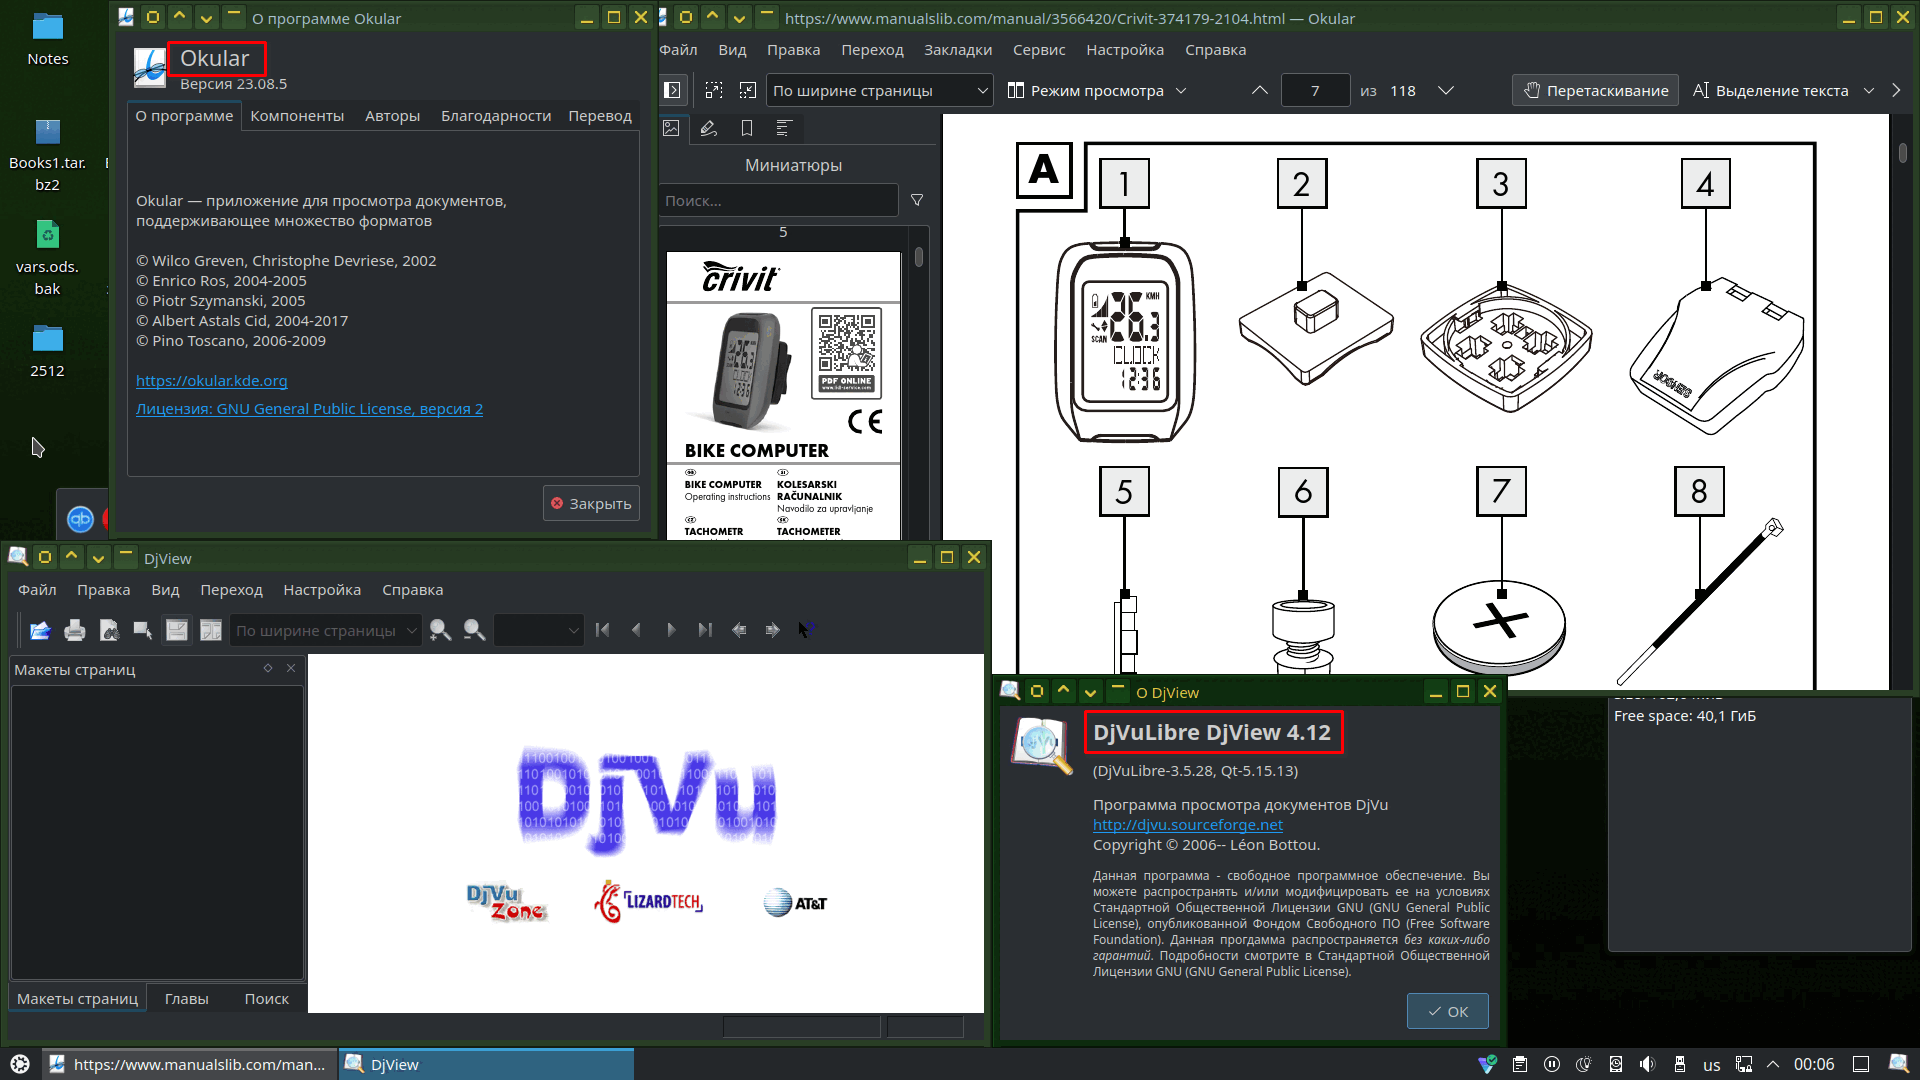The image size is (1920, 1080).
Task: Open Настройка menu in Okular window
Action: coord(1125,50)
